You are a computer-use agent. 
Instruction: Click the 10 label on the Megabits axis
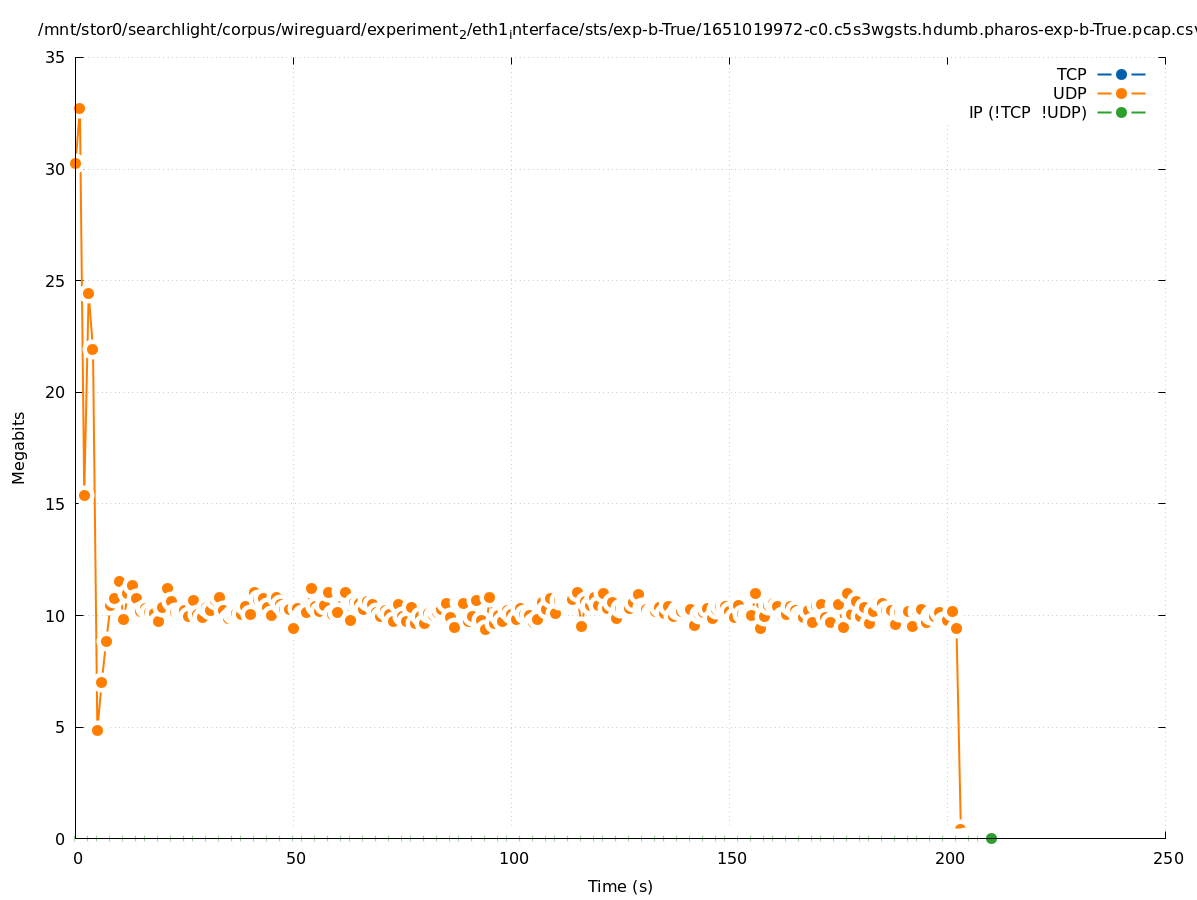55,615
